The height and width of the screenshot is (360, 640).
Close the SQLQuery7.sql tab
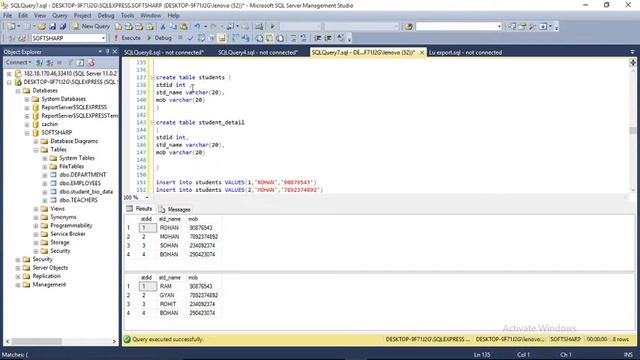pos(422,52)
